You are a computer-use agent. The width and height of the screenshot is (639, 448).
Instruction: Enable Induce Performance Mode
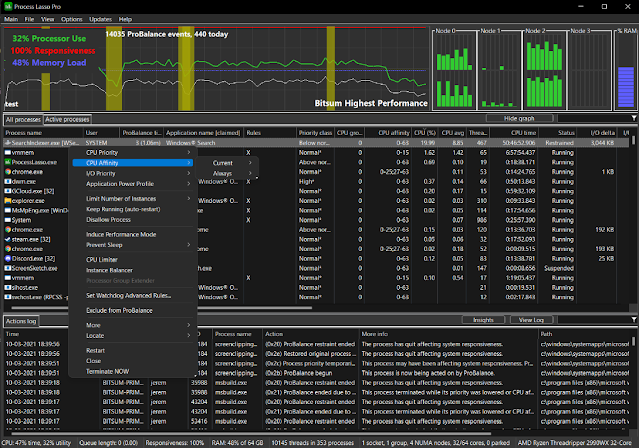point(121,234)
